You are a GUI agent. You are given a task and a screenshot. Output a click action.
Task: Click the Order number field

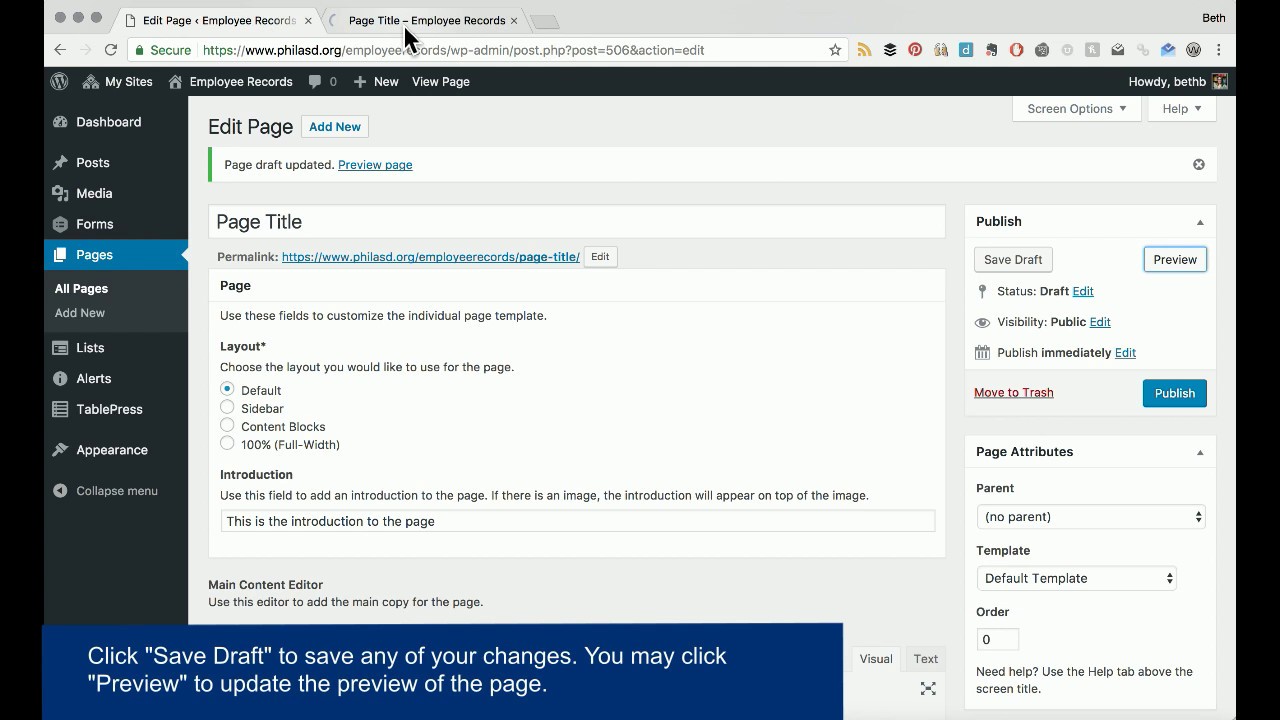click(x=998, y=639)
